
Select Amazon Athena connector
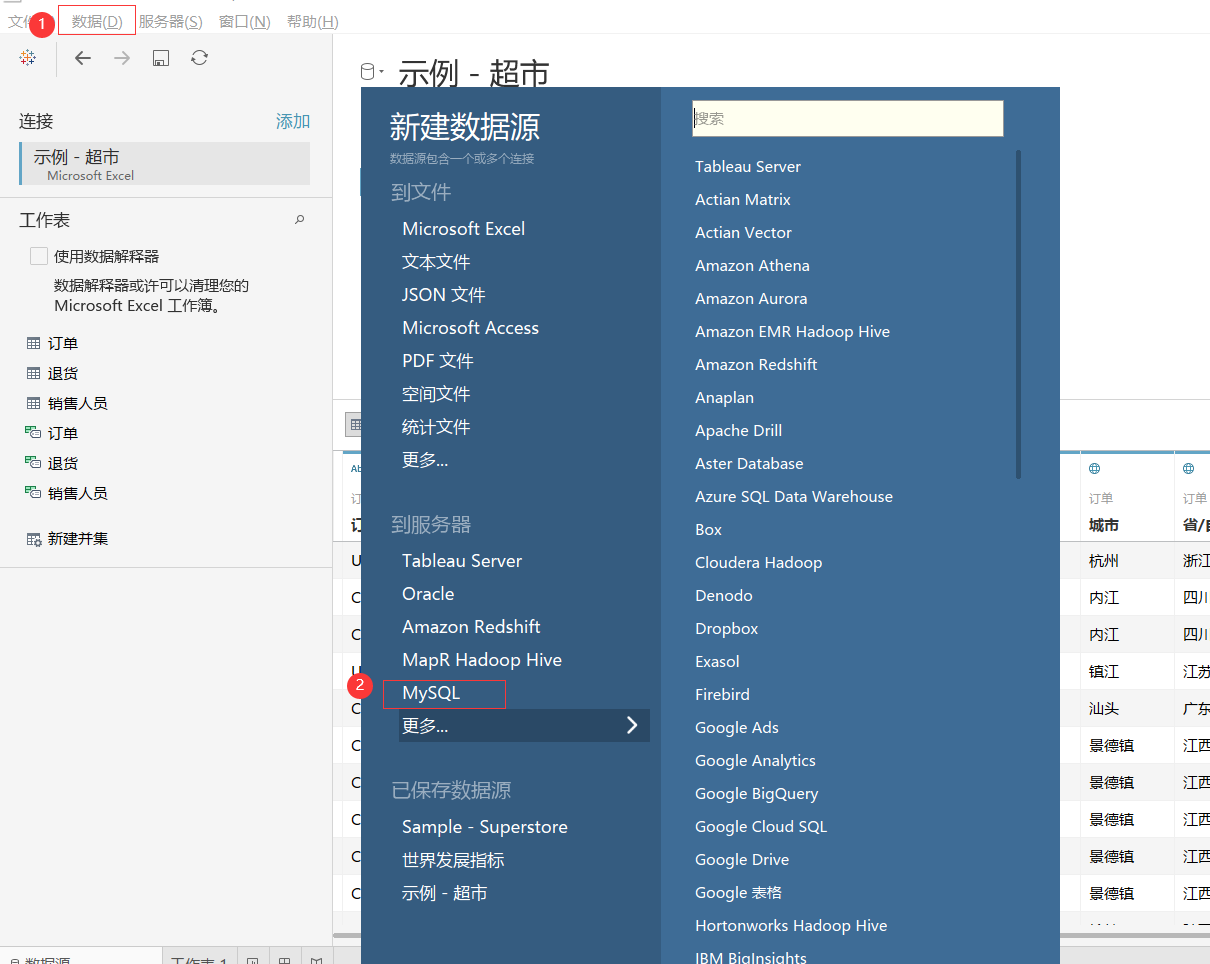pyautogui.click(x=752, y=265)
